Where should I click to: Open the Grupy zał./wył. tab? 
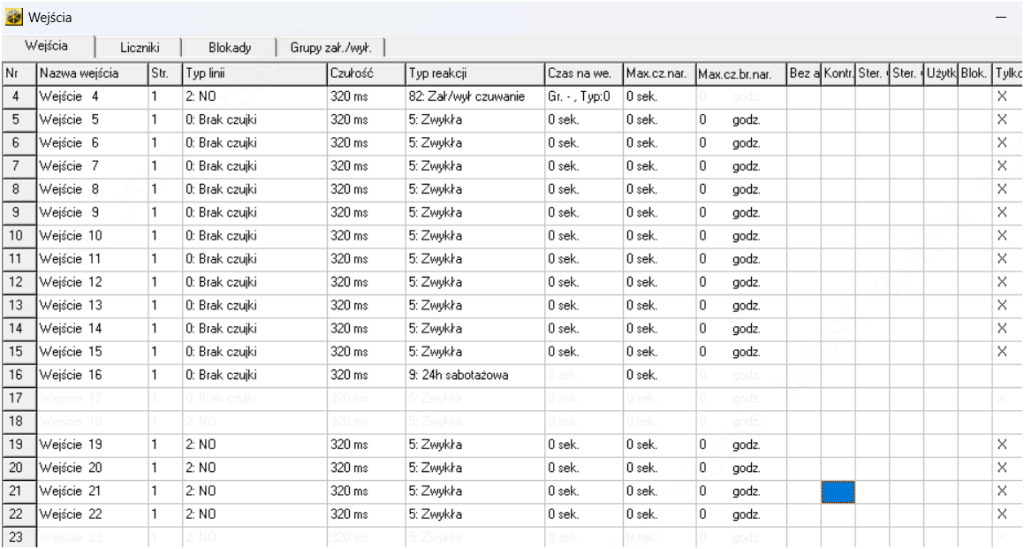tap(330, 48)
